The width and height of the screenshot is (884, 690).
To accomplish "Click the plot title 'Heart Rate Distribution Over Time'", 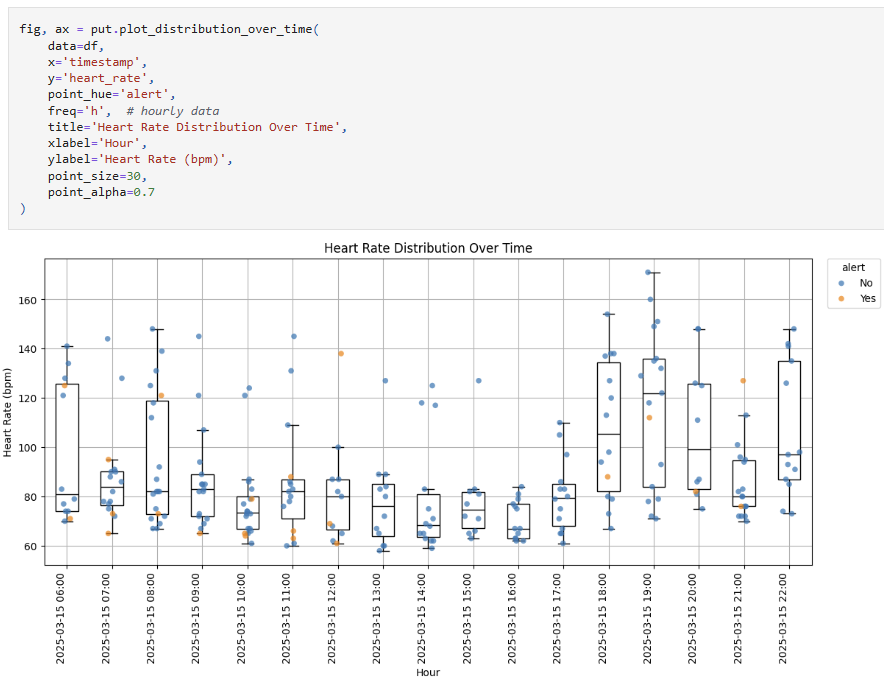I will (428, 247).
